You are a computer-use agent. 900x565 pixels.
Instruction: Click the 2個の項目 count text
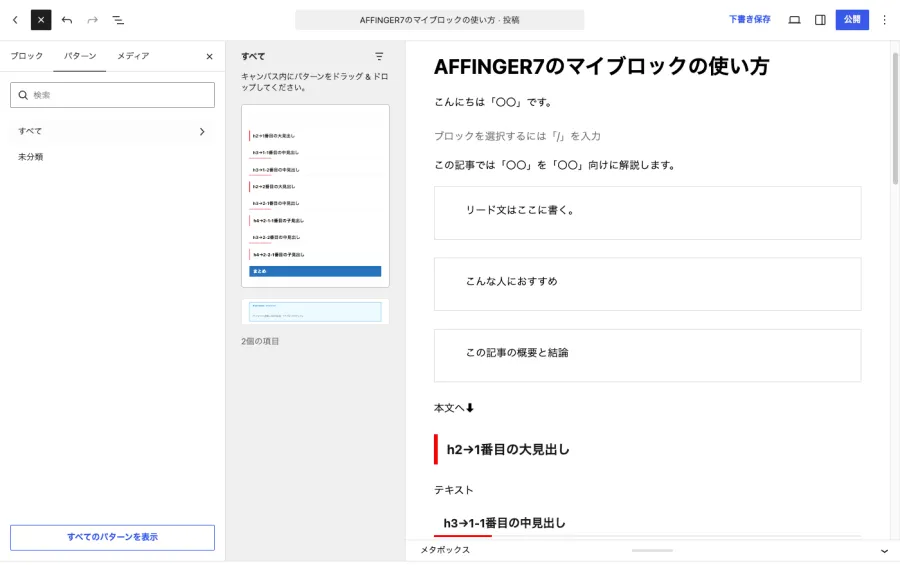[260, 341]
